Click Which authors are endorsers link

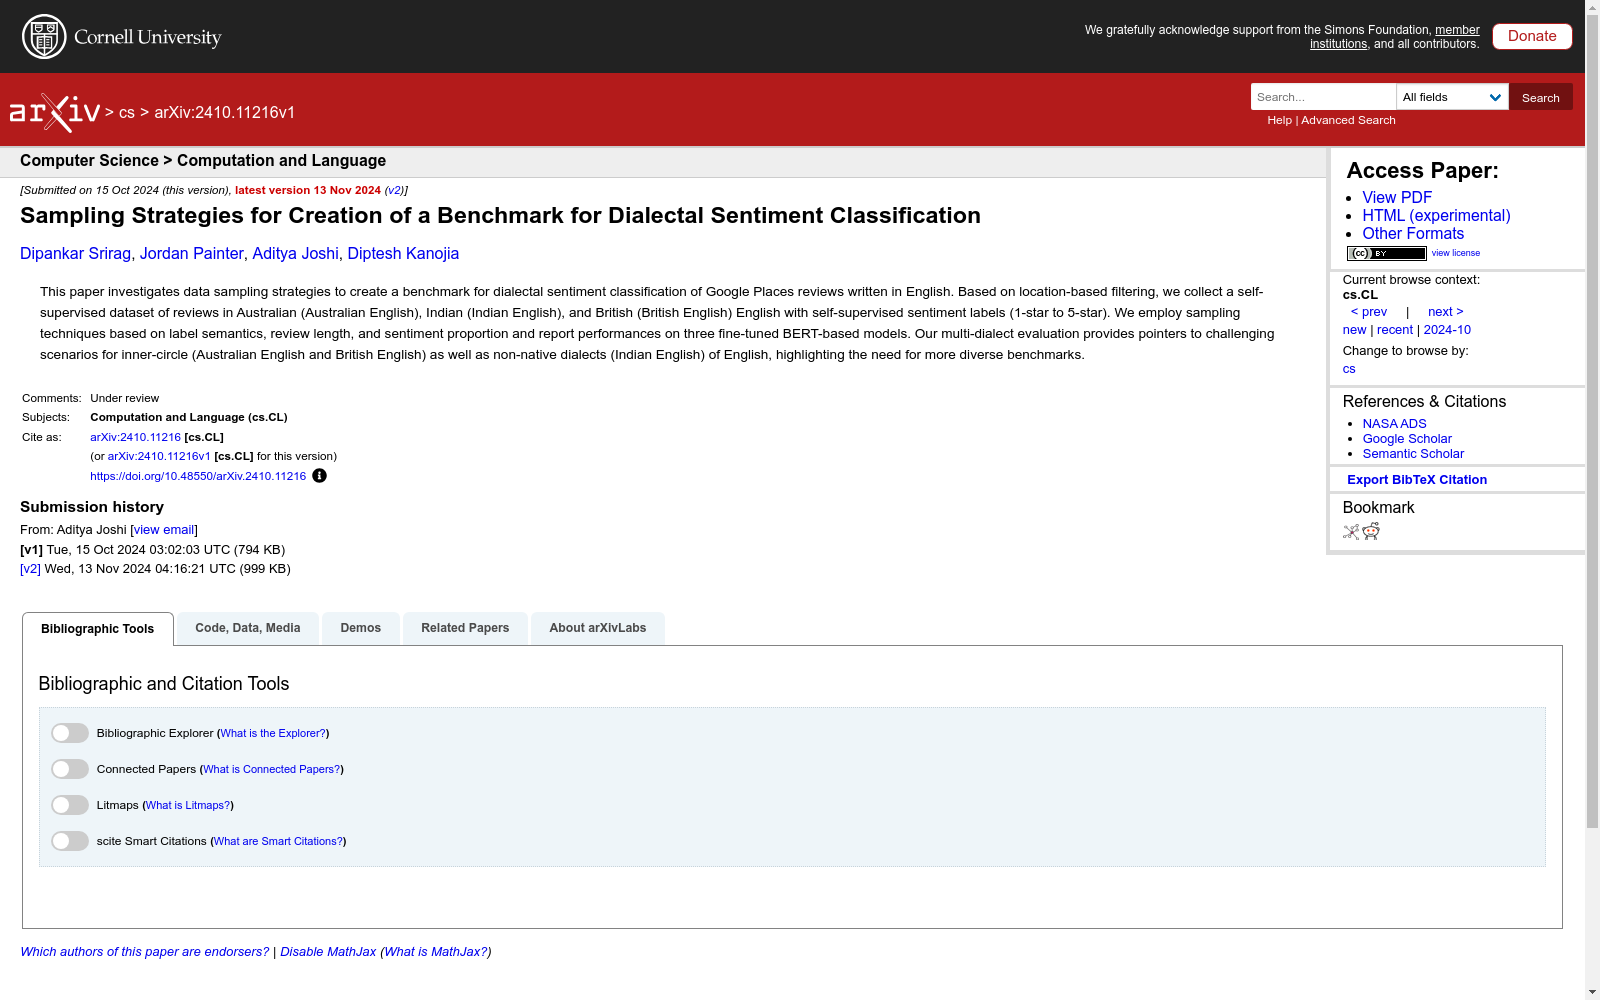[x=145, y=952]
